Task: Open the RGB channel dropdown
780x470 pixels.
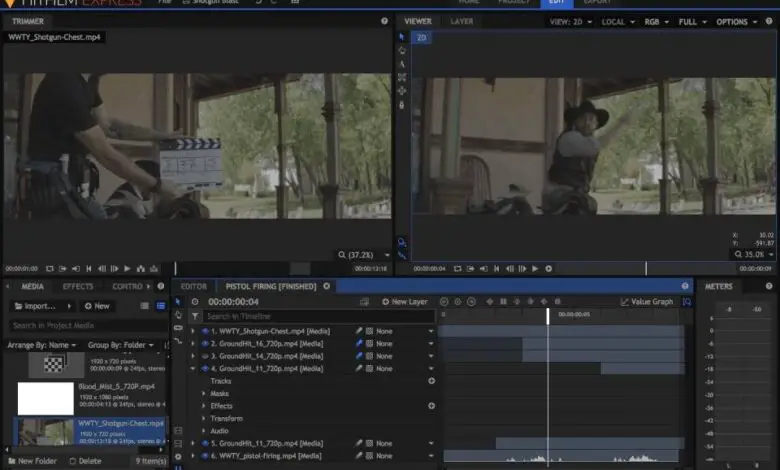Action: 657,22
